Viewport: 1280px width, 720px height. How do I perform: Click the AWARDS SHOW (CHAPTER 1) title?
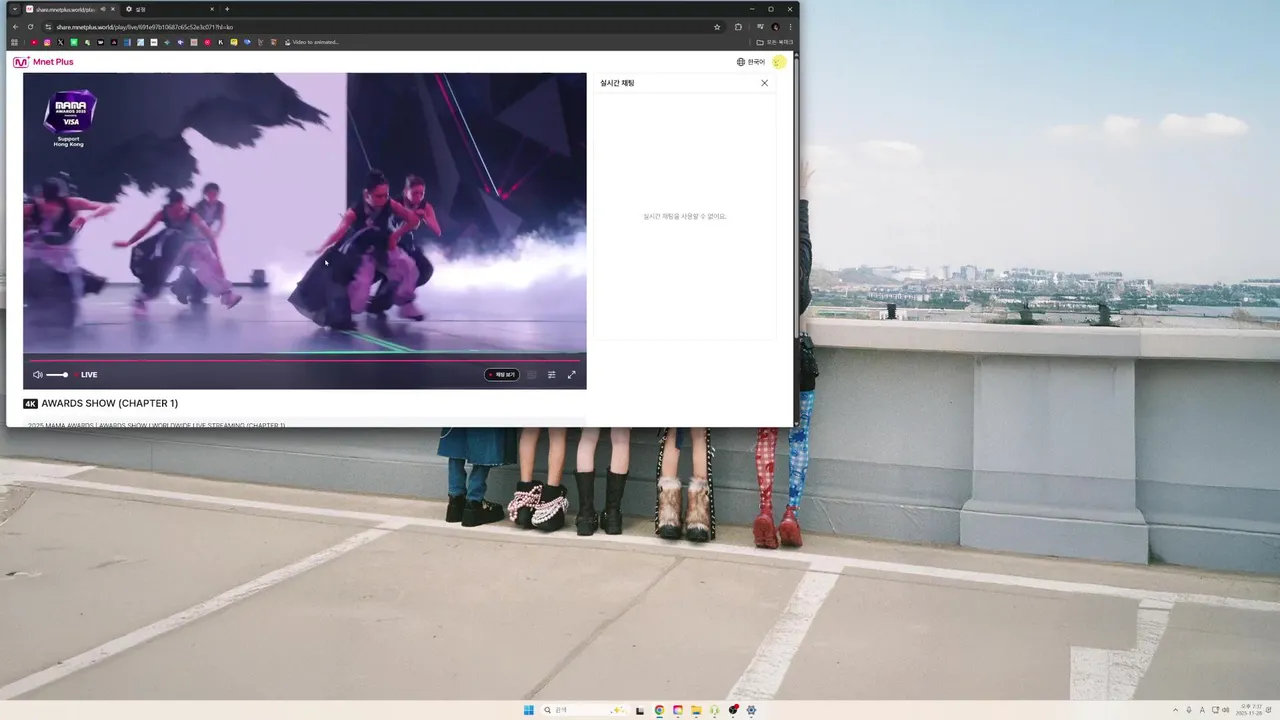[110, 403]
